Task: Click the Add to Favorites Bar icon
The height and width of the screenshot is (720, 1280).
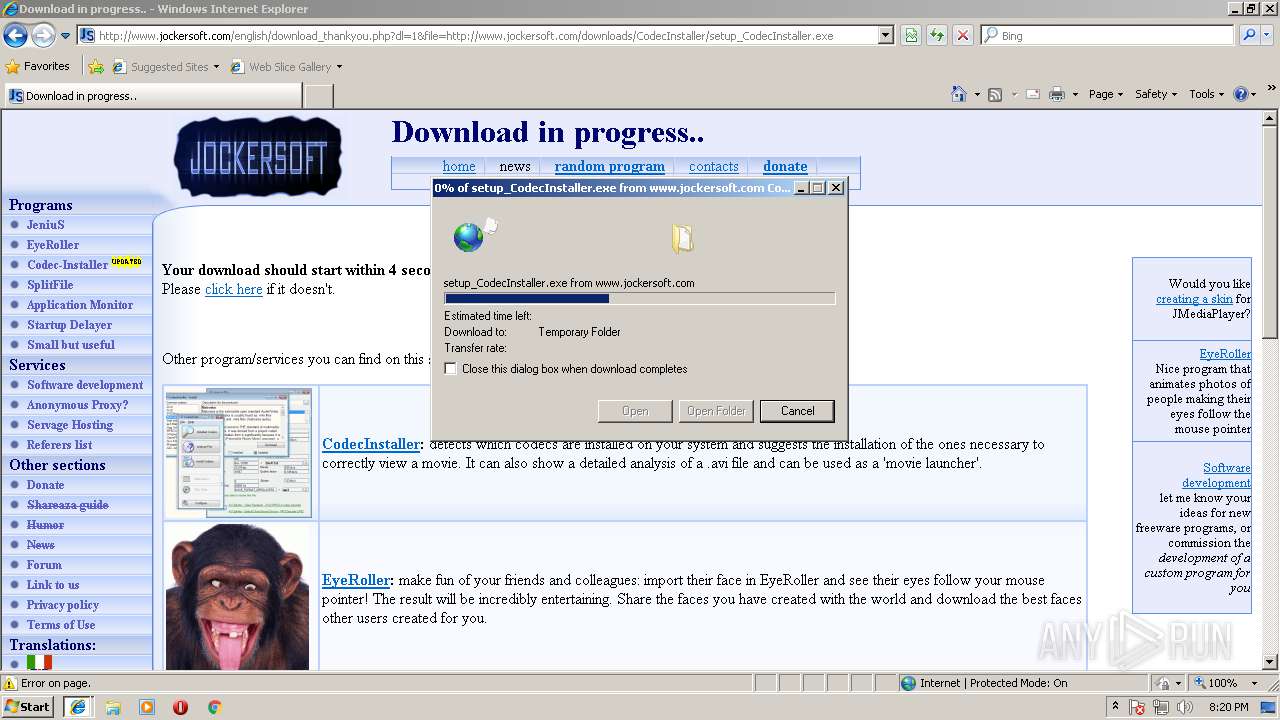Action: click(96, 67)
